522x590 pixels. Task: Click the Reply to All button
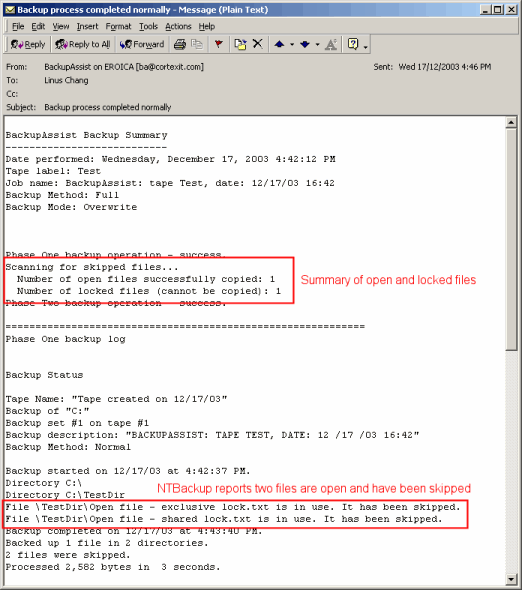[x=82, y=44]
